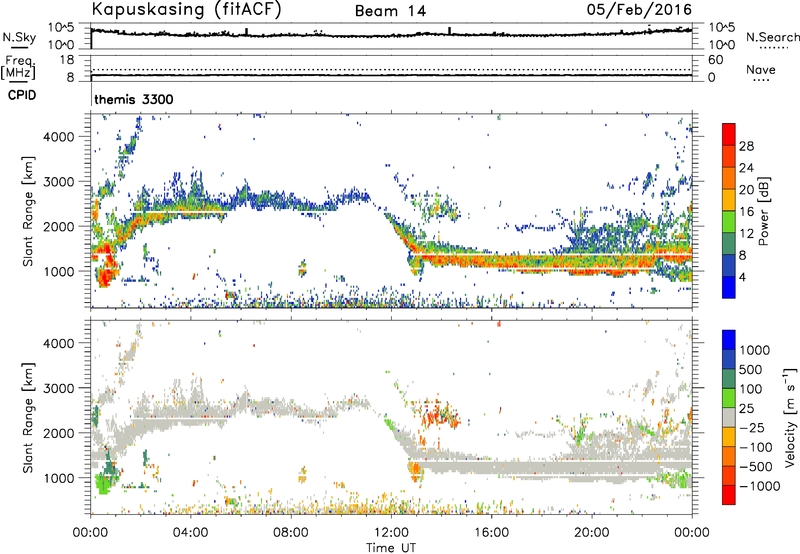Click the 20:00 time tick label
Image resolution: width=800 pixels, height=554 pixels.
[x=591, y=533]
